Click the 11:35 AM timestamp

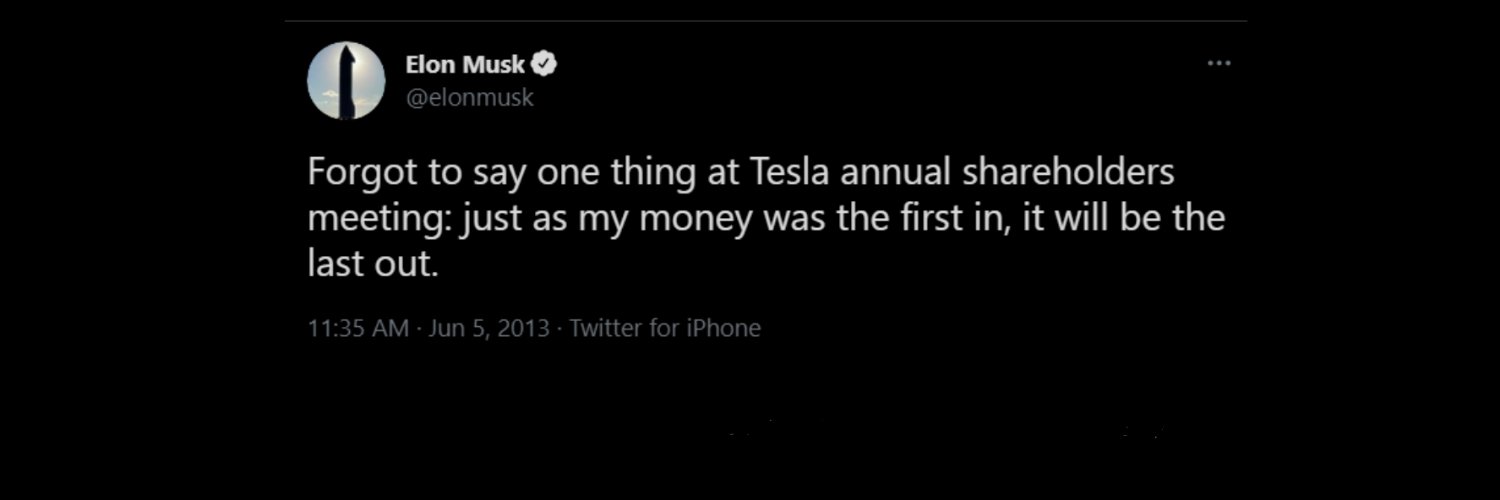coord(359,328)
